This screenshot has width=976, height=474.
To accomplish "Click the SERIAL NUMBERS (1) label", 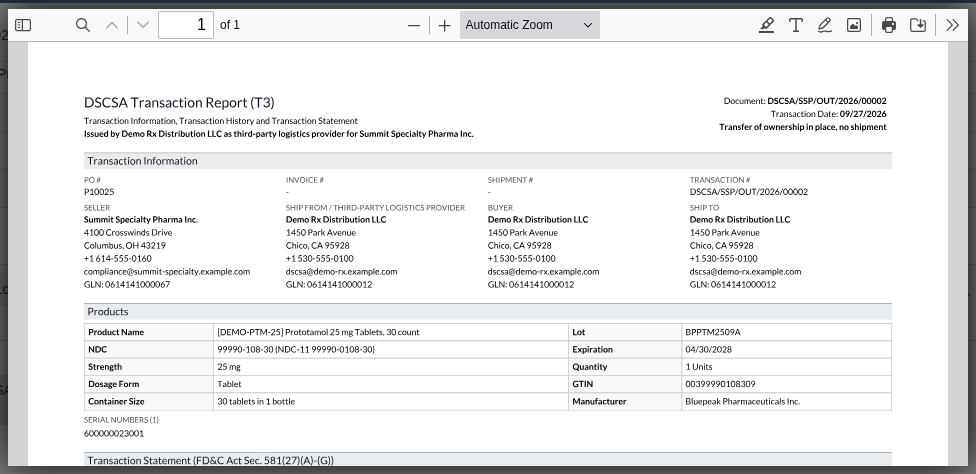I will click(121, 420).
